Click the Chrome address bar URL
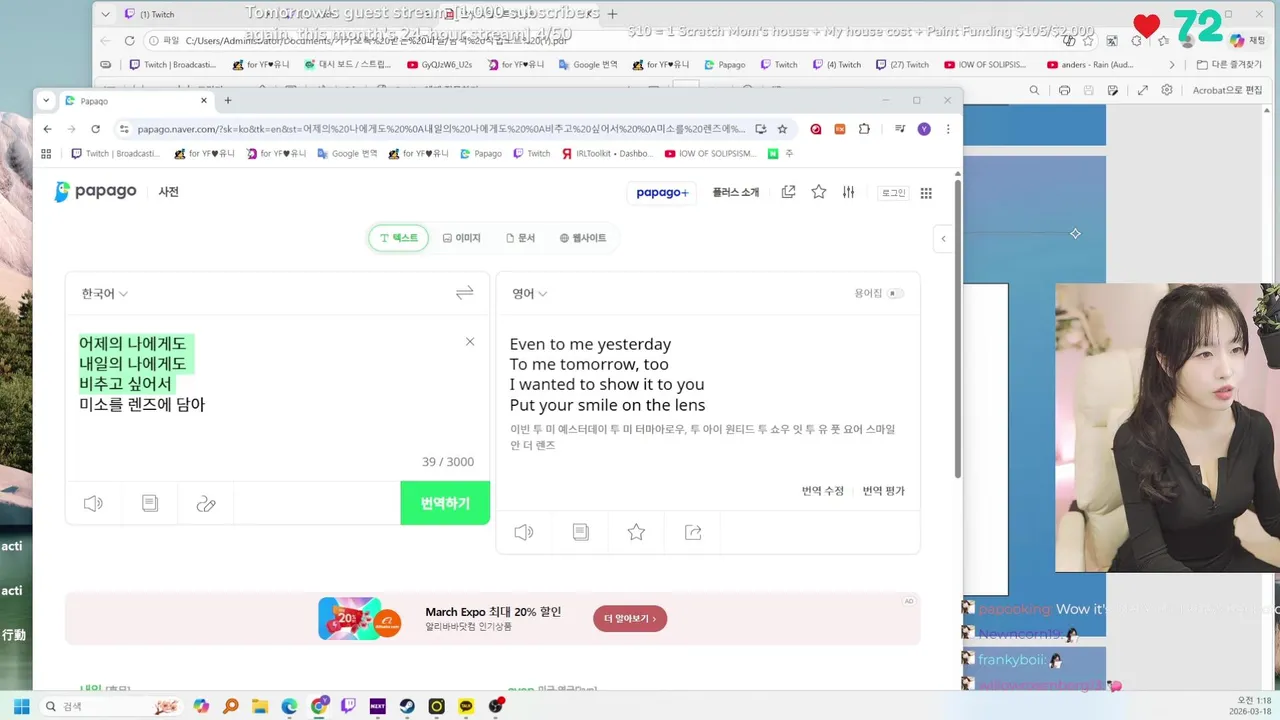 pyautogui.click(x=440, y=129)
